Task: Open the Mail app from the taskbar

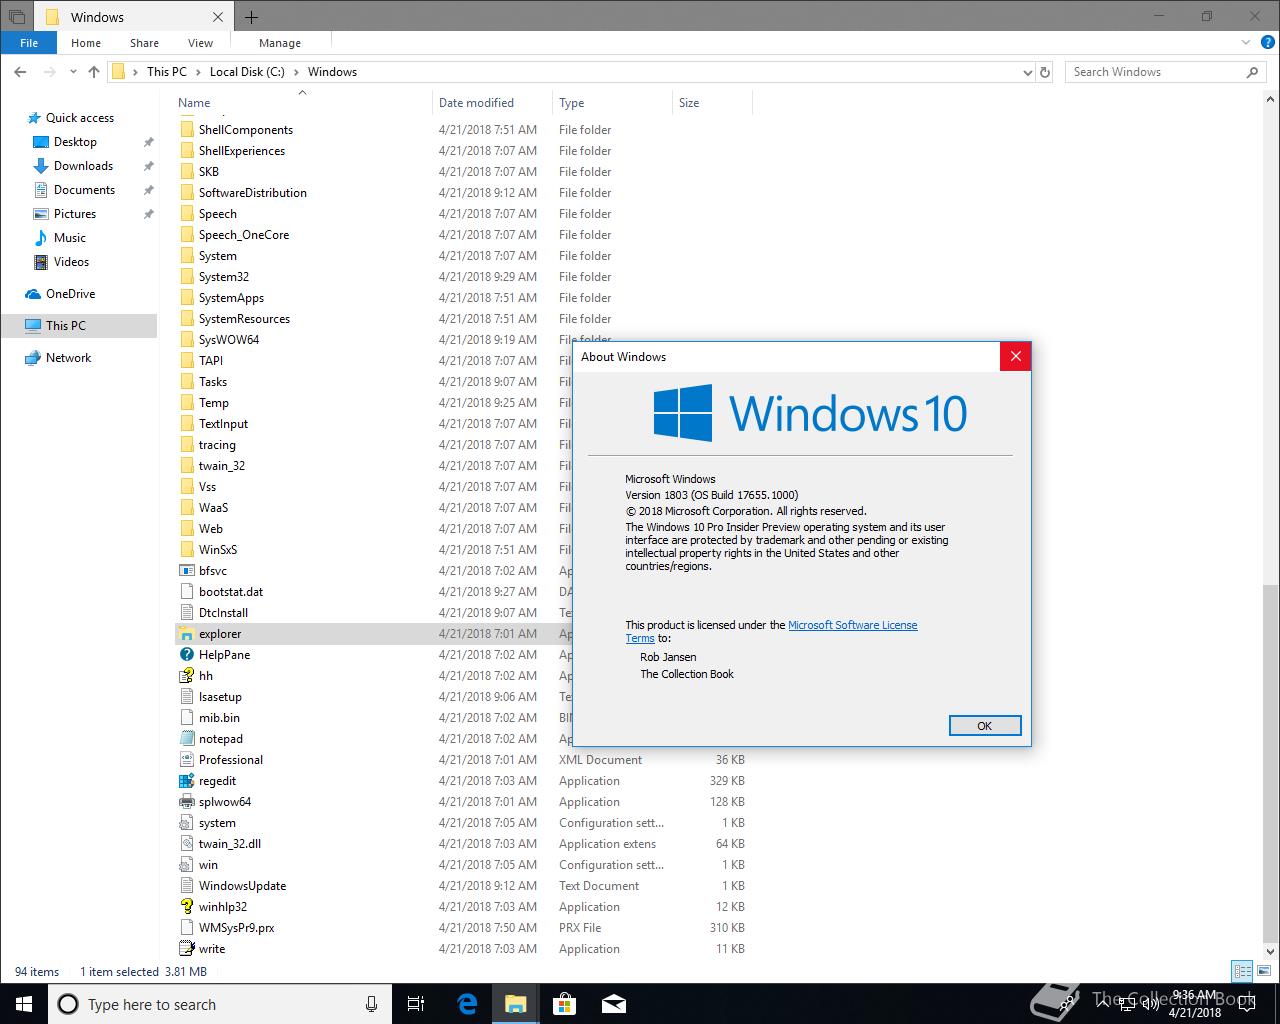Action: point(614,1004)
